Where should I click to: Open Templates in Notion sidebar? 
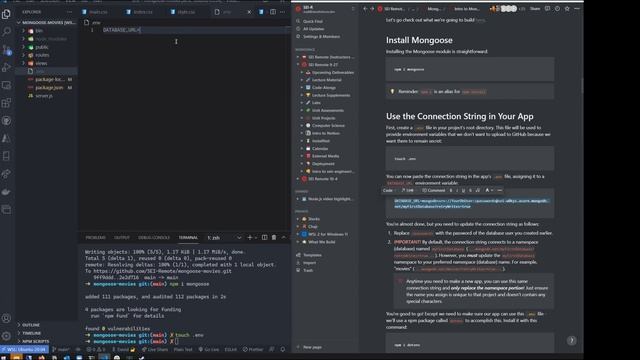312,255
